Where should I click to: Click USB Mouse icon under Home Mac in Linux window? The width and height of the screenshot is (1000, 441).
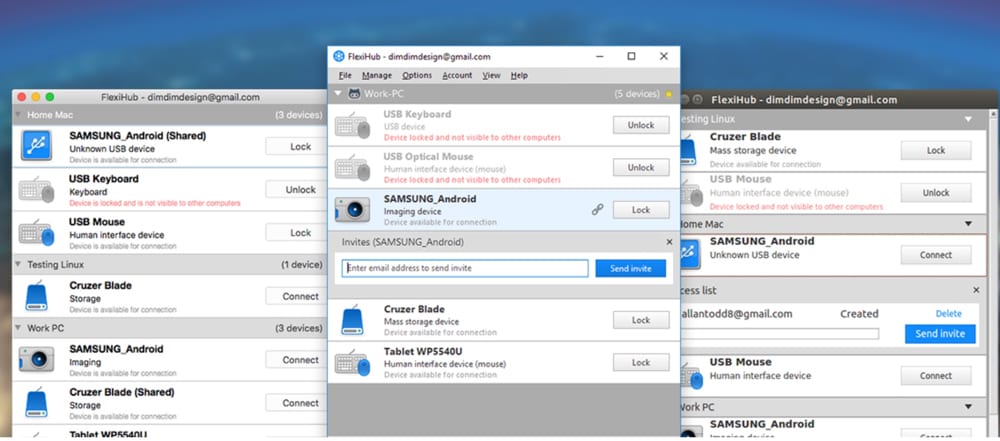point(692,376)
